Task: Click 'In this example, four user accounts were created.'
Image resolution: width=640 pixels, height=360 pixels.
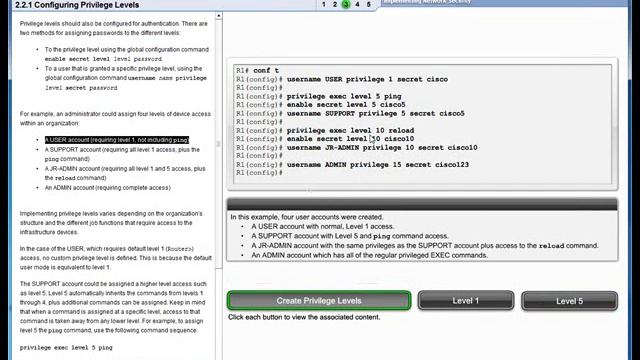Action: coord(307,217)
